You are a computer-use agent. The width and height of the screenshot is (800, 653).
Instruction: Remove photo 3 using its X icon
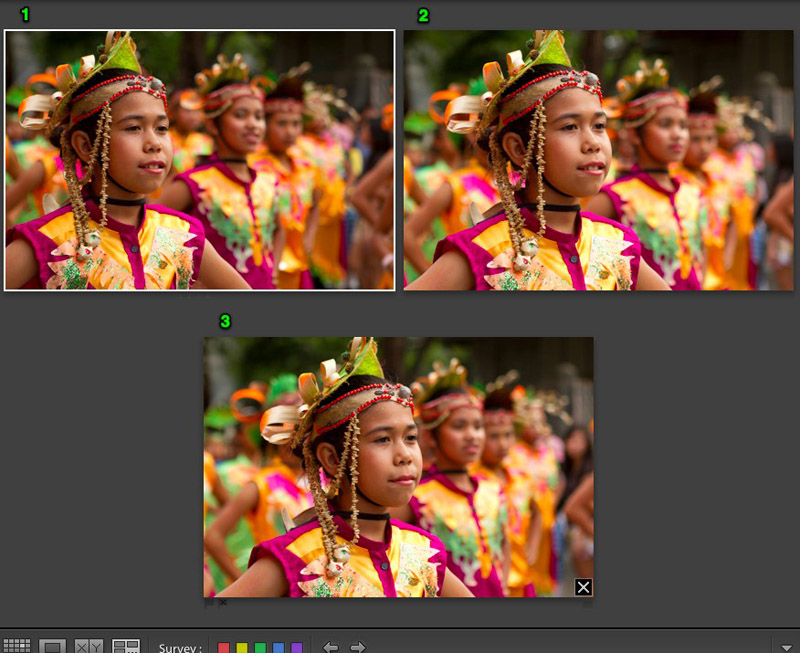583,589
